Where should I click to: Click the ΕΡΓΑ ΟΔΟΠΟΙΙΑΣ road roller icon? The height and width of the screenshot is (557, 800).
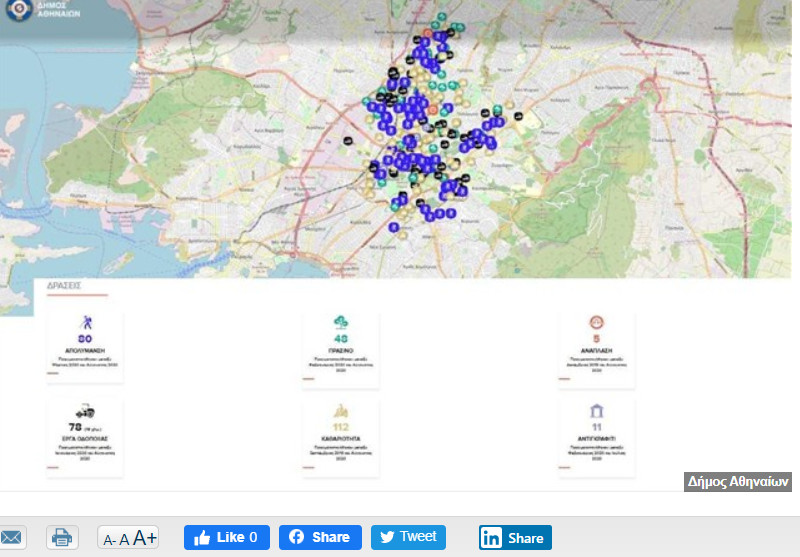pos(84,410)
